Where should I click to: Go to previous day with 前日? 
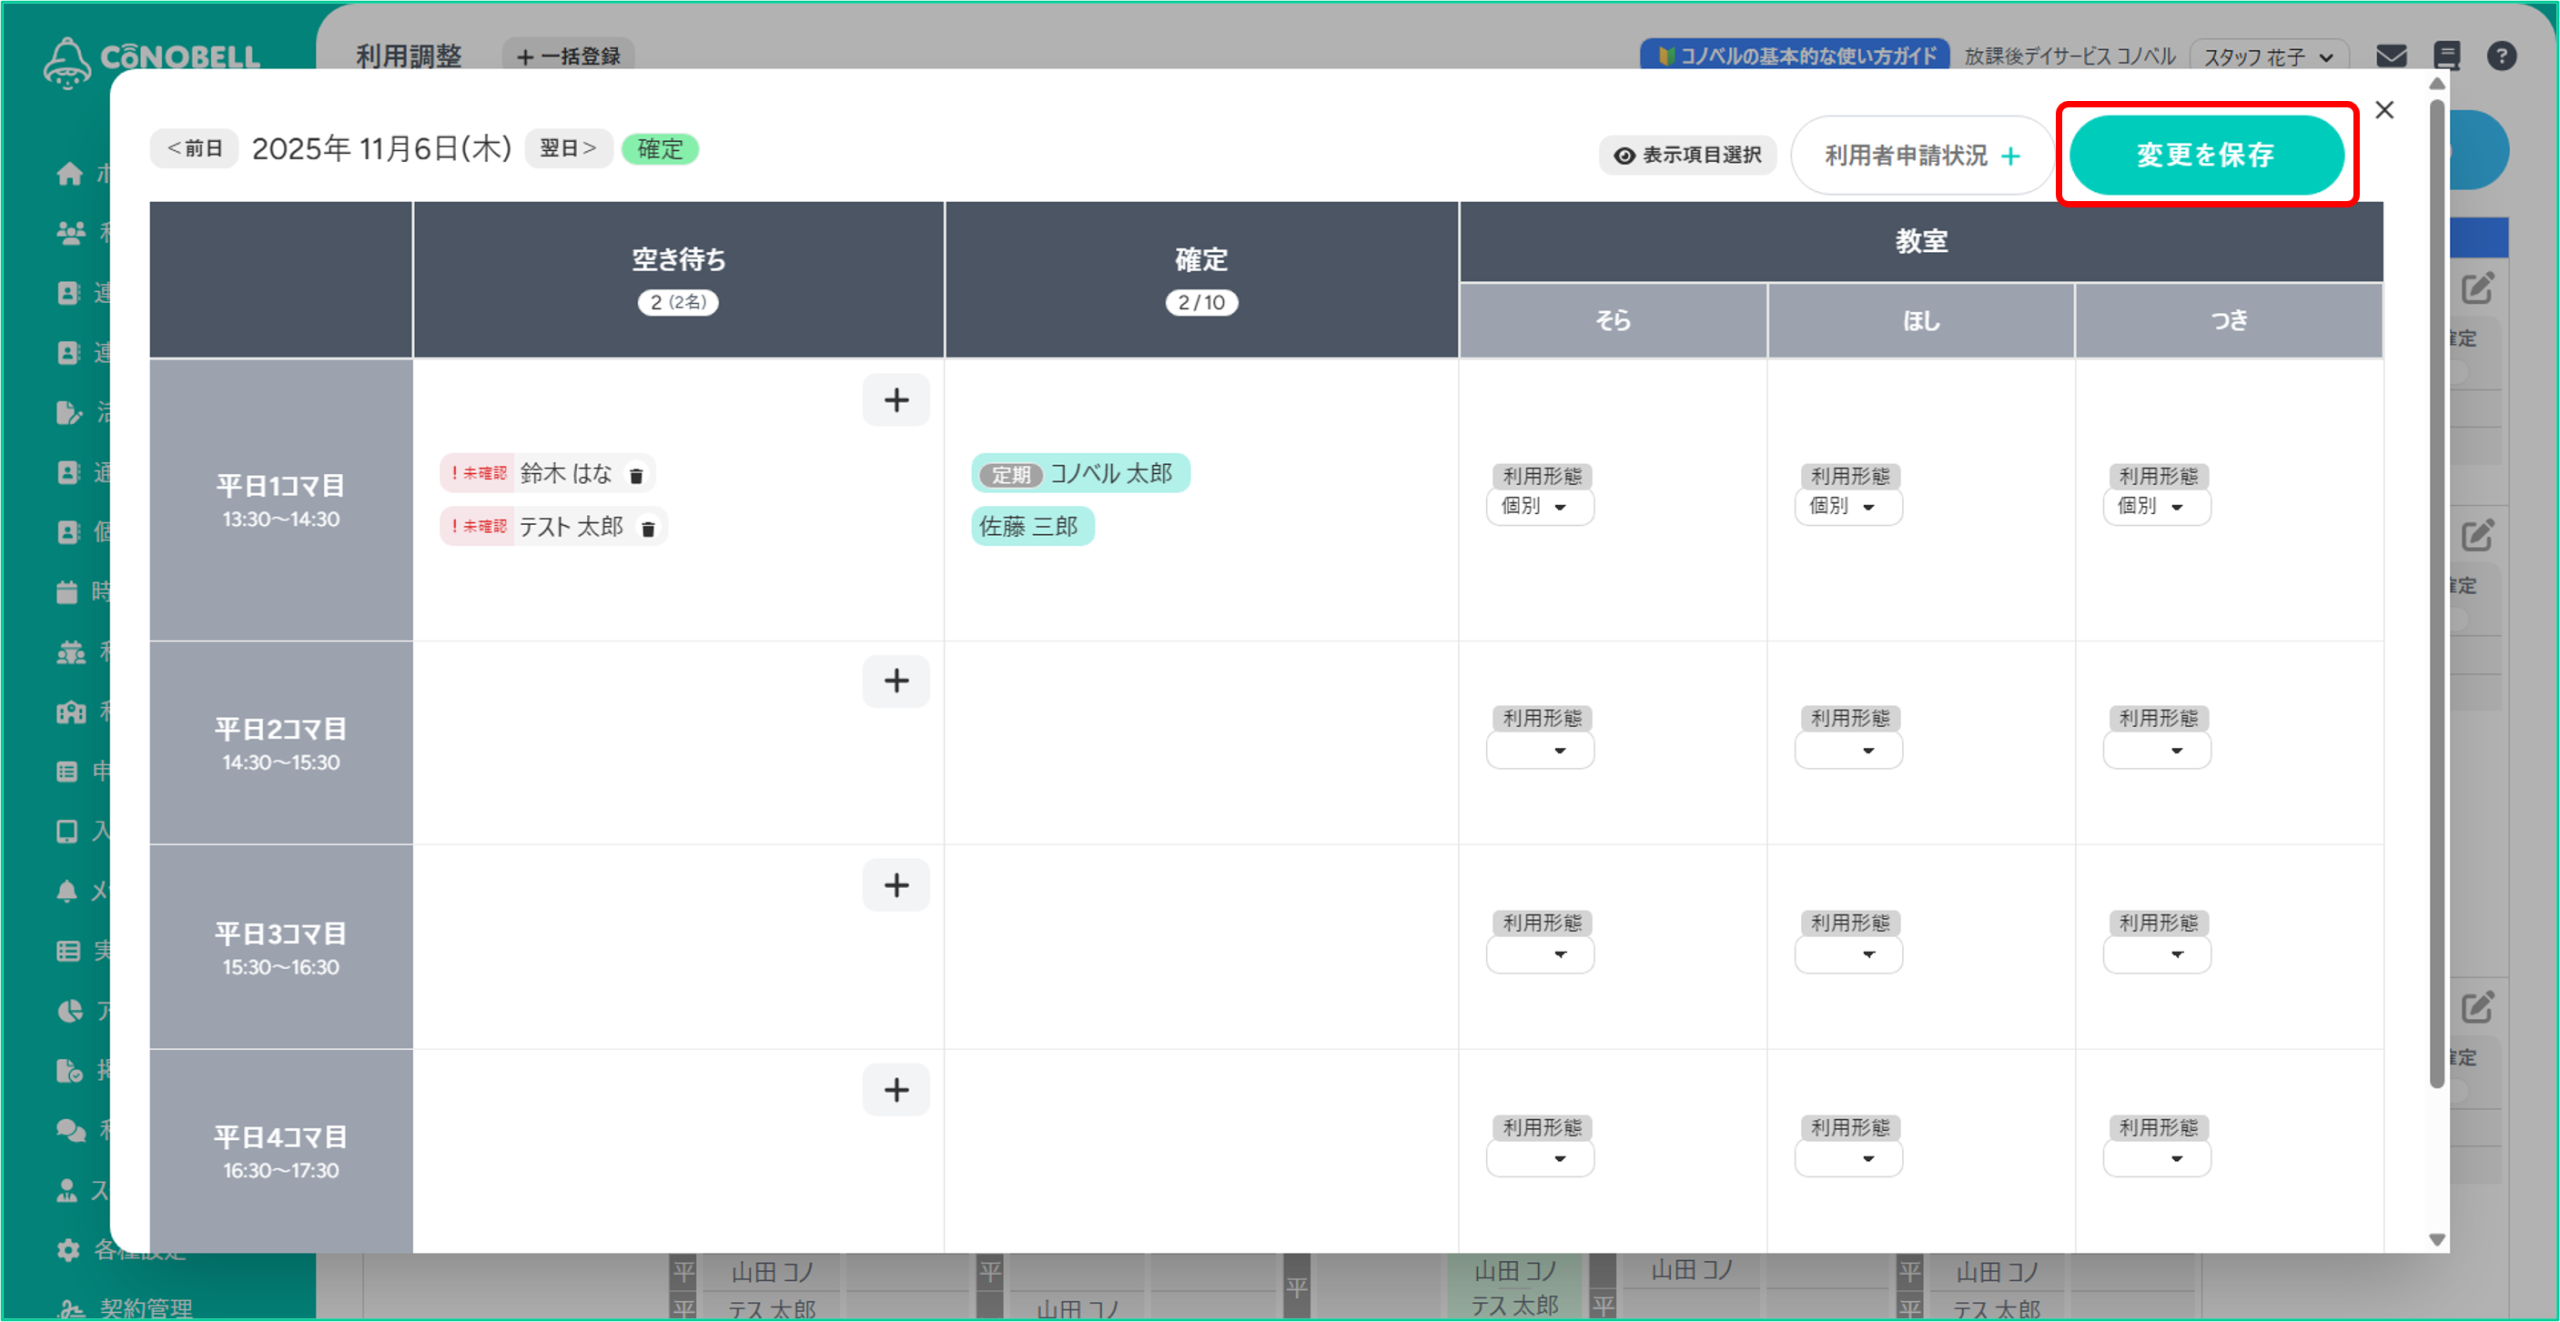pos(195,148)
